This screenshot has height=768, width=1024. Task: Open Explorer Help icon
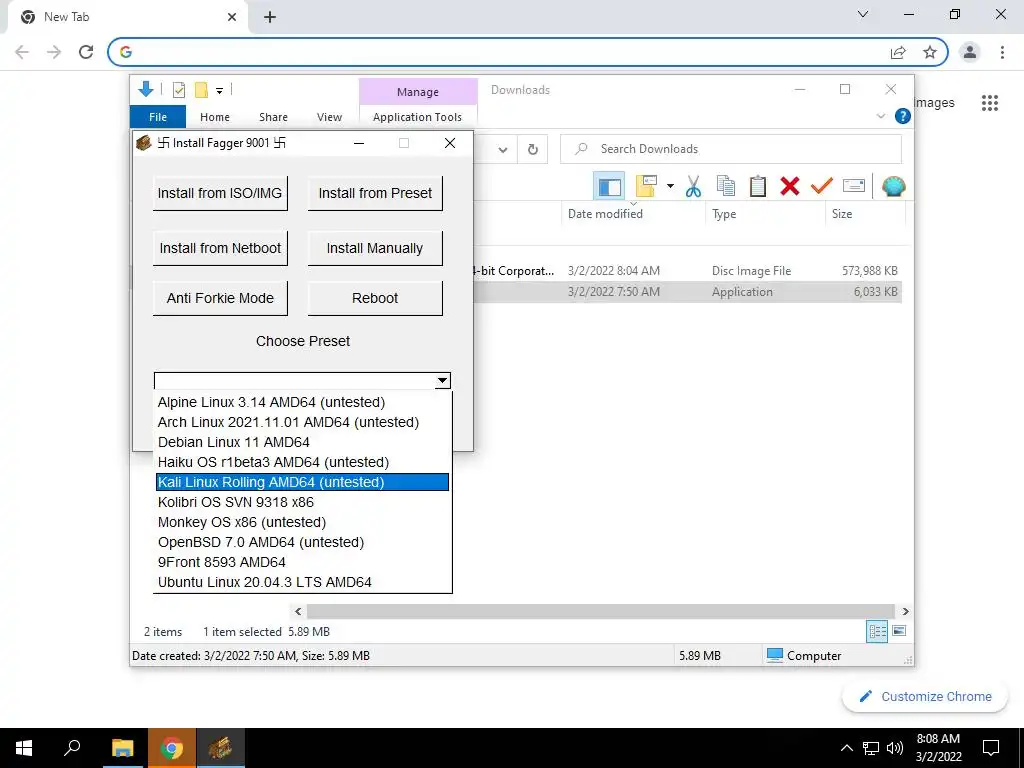tap(903, 116)
